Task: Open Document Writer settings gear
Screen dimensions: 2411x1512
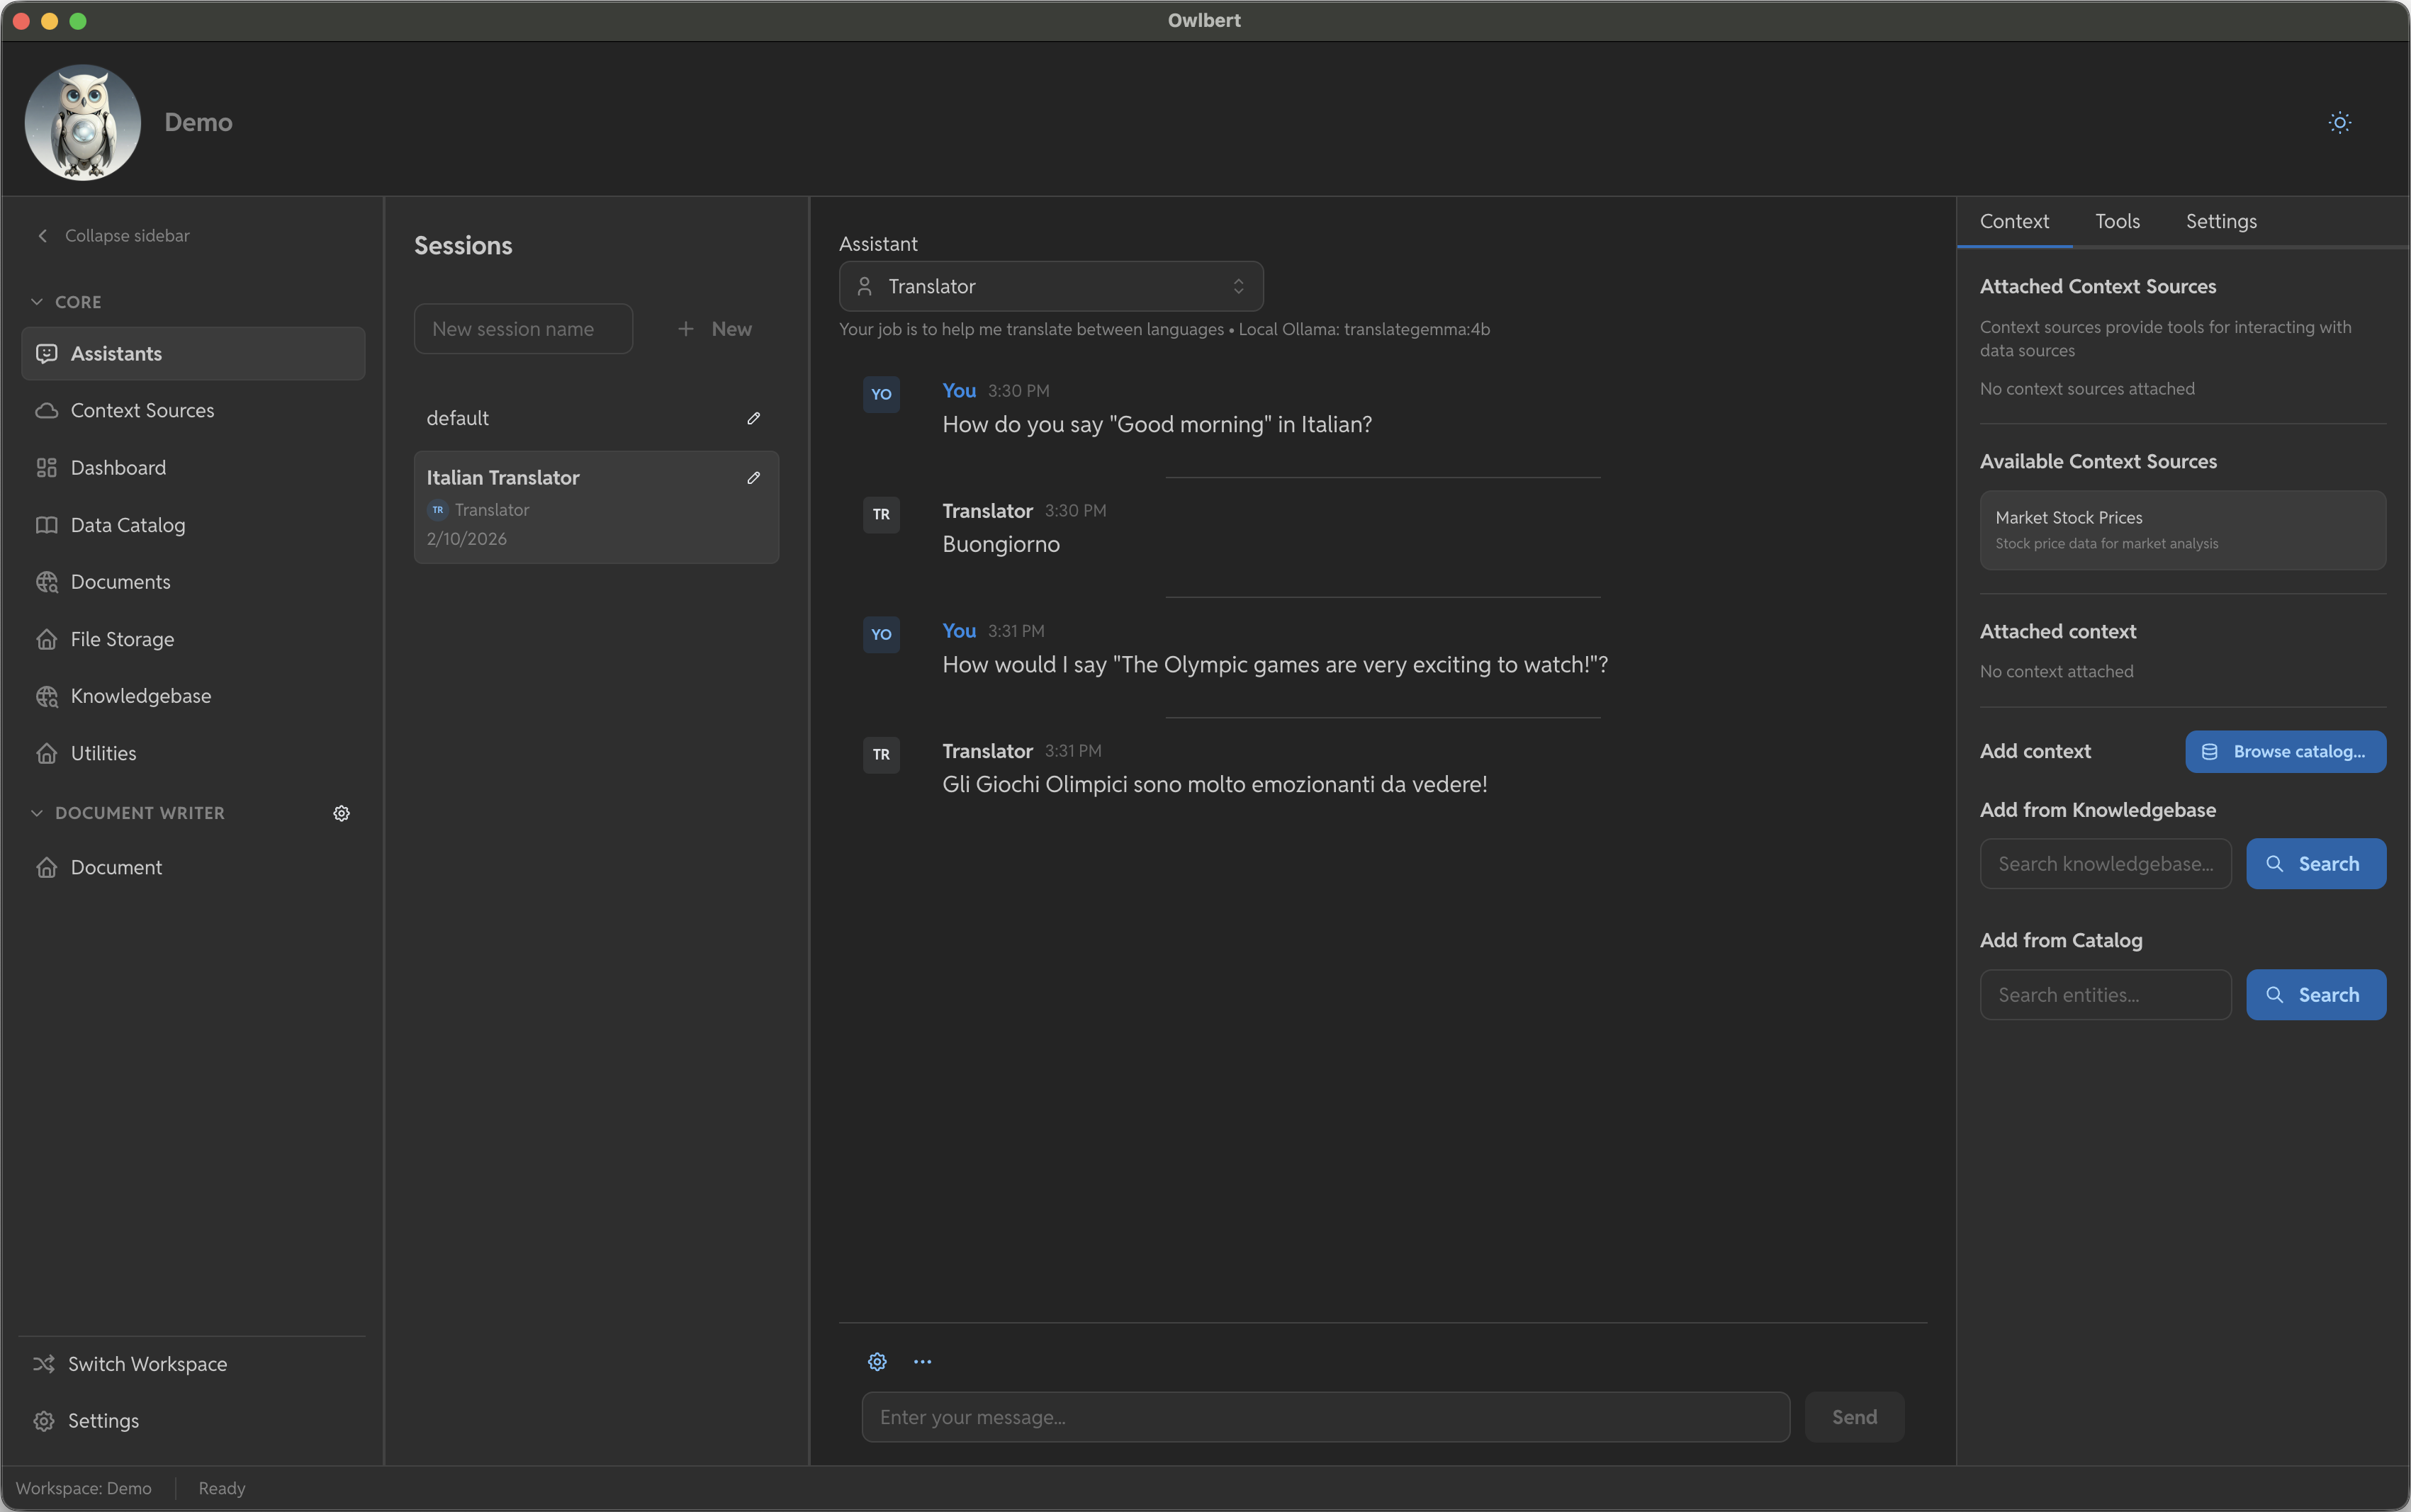Action: tap(341, 813)
